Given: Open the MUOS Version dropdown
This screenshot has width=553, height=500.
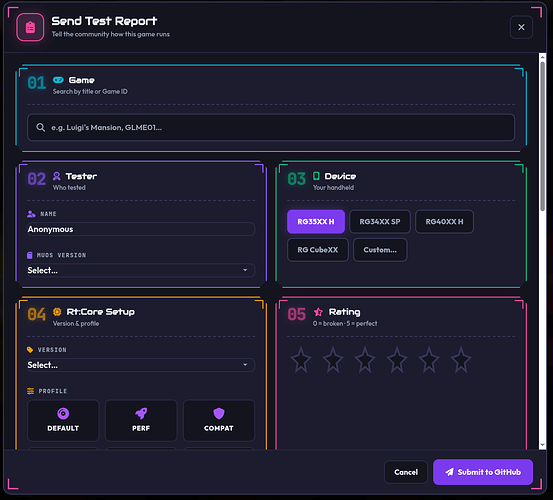Looking at the screenshot, I should click(141, 270).
